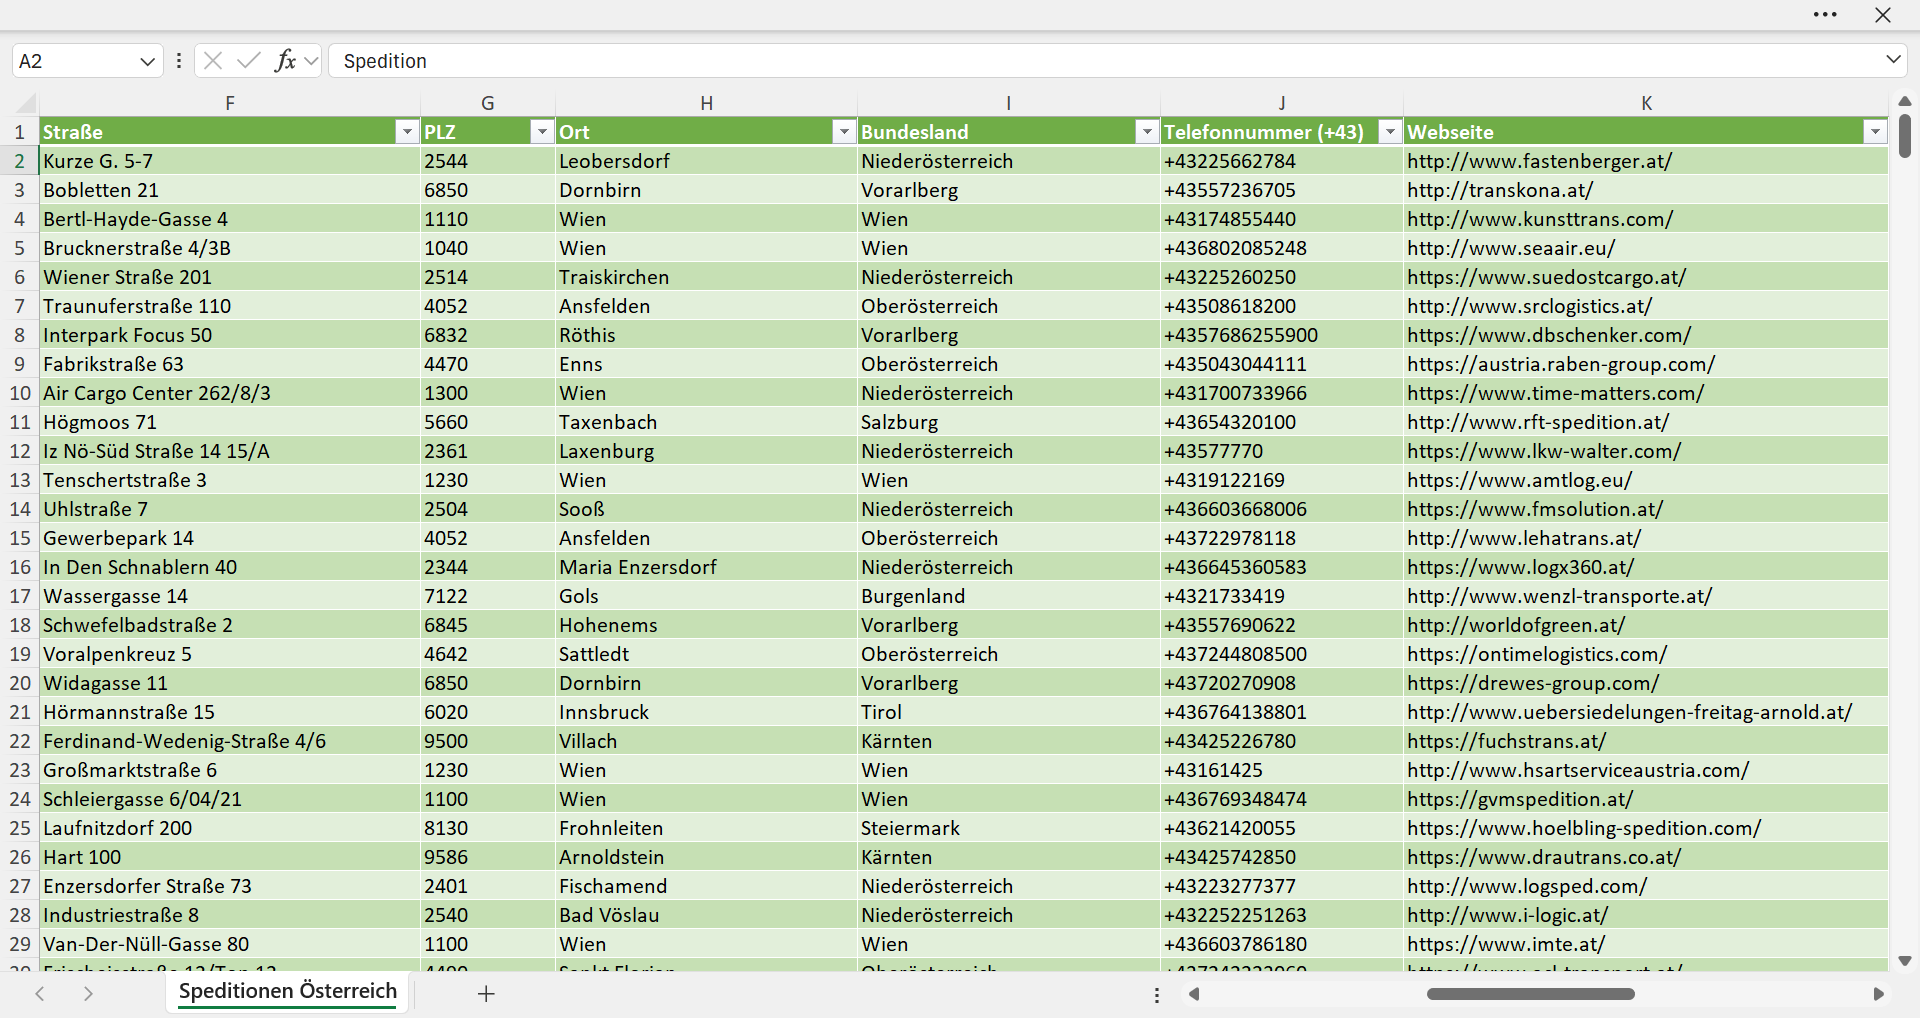Screen dimensions: 1920x1018
Task: Open PLZ column filter dropdown
Action: [542, 132]
